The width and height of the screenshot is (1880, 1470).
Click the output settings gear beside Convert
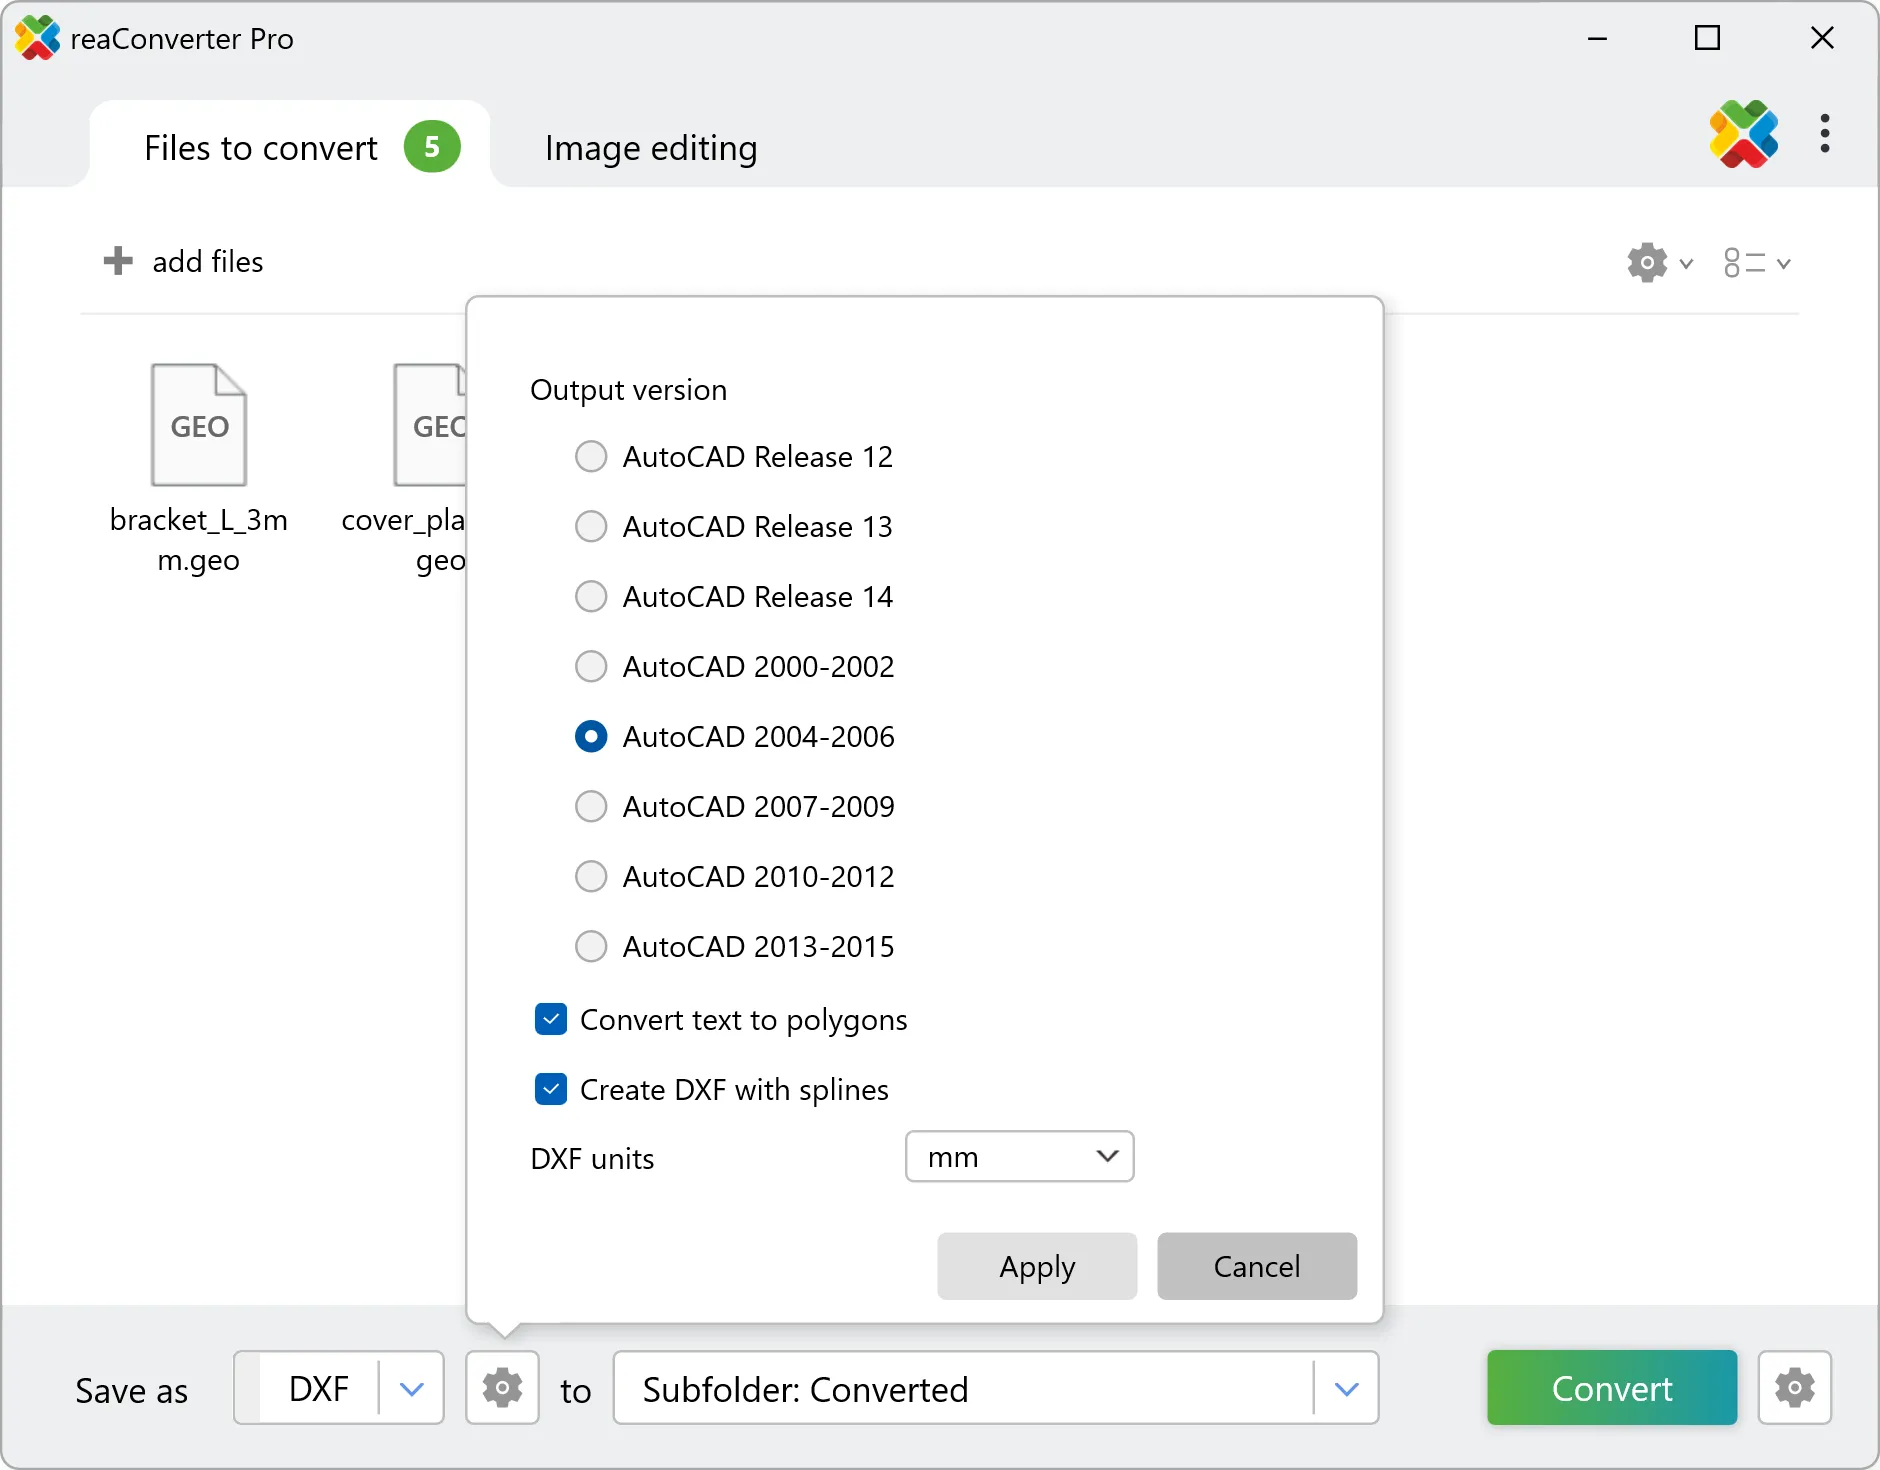click(x=1794, y=1388)
